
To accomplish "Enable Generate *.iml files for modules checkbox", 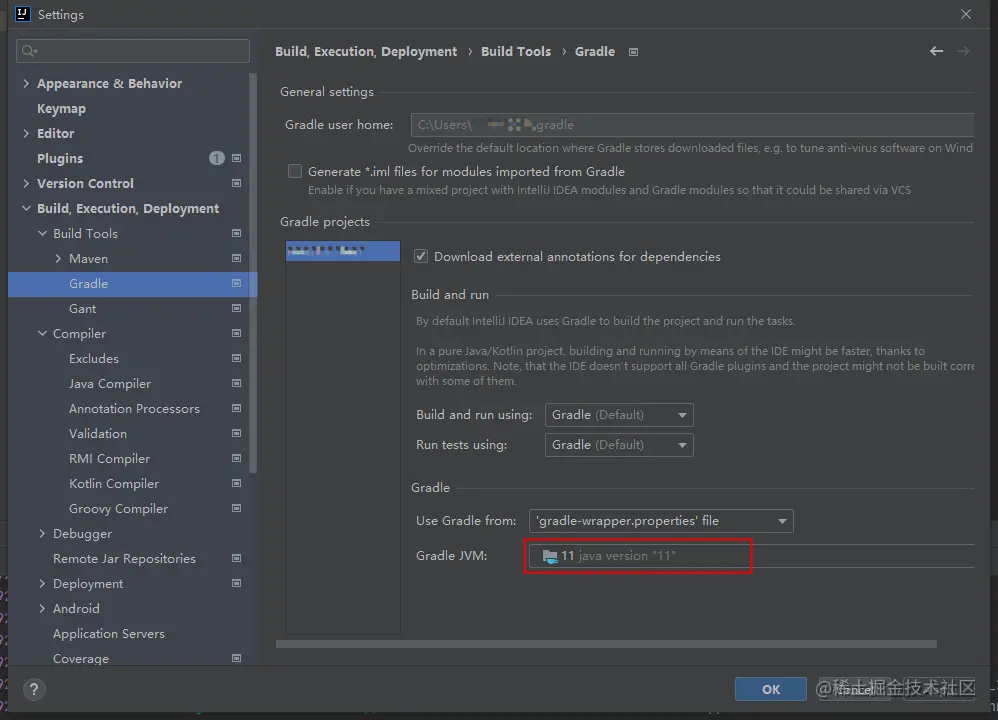I will click(295, 171).
